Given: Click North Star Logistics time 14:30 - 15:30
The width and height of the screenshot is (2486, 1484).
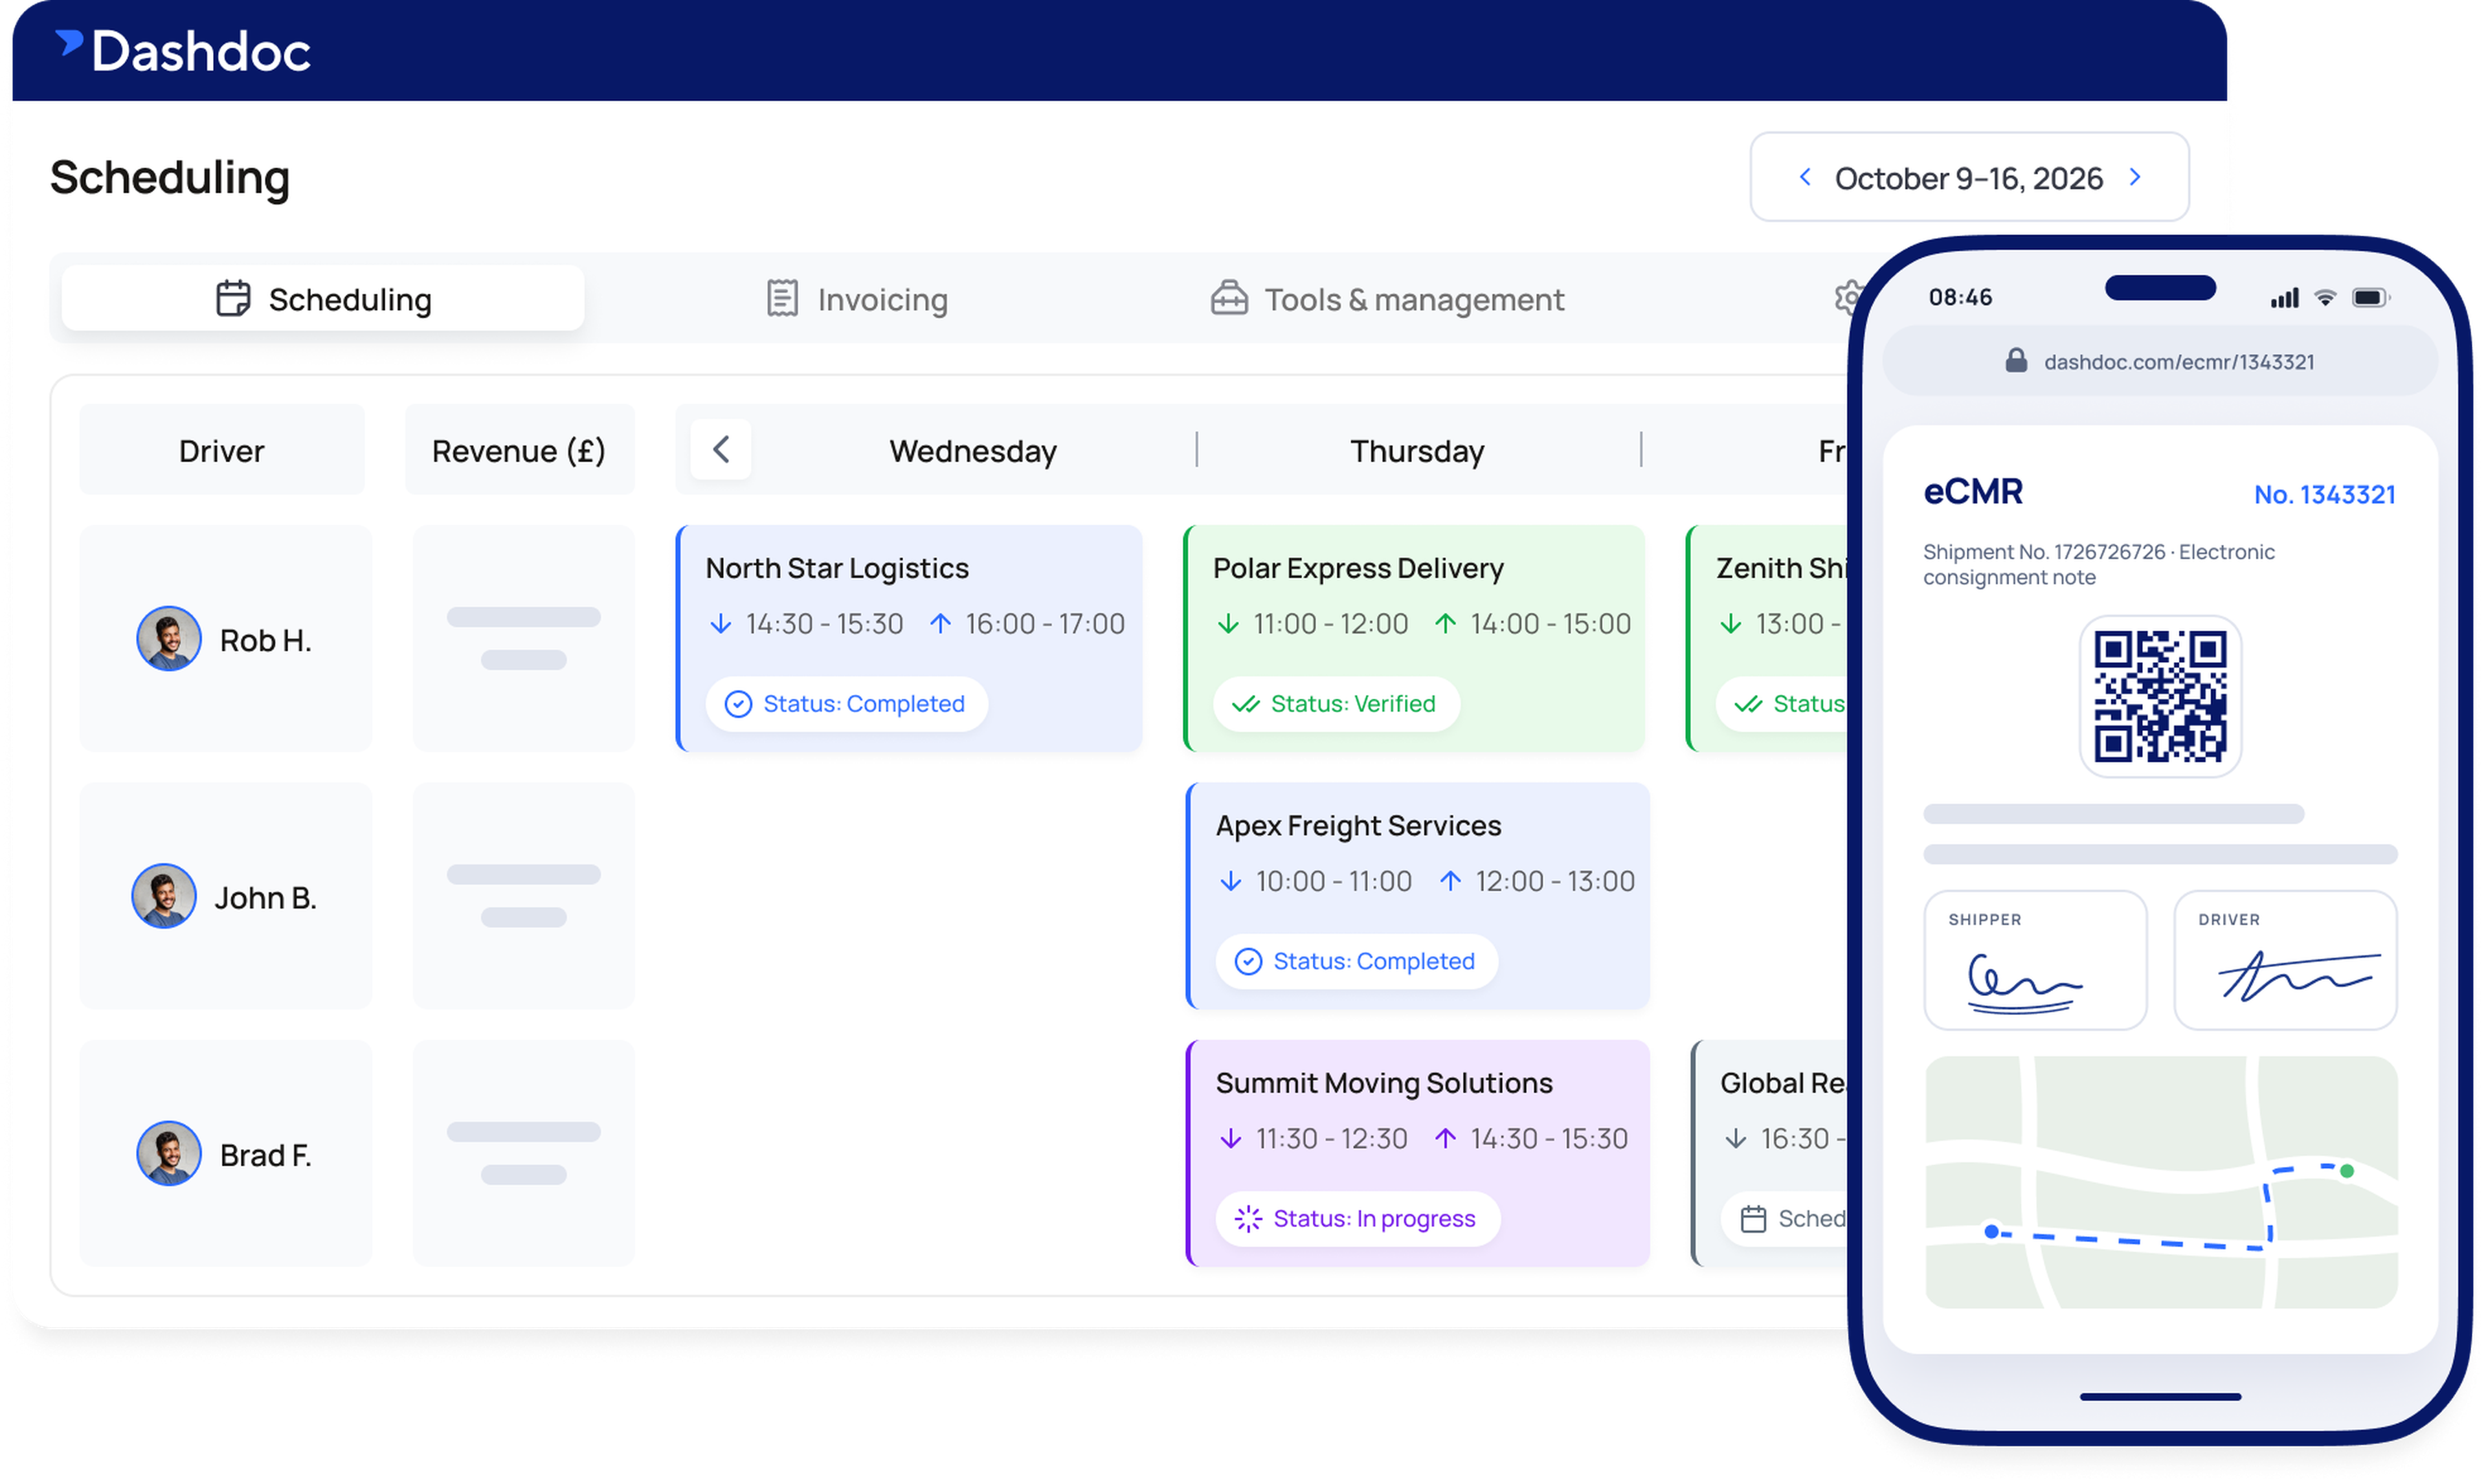Looking at the screenshot, I should (825, 625).
